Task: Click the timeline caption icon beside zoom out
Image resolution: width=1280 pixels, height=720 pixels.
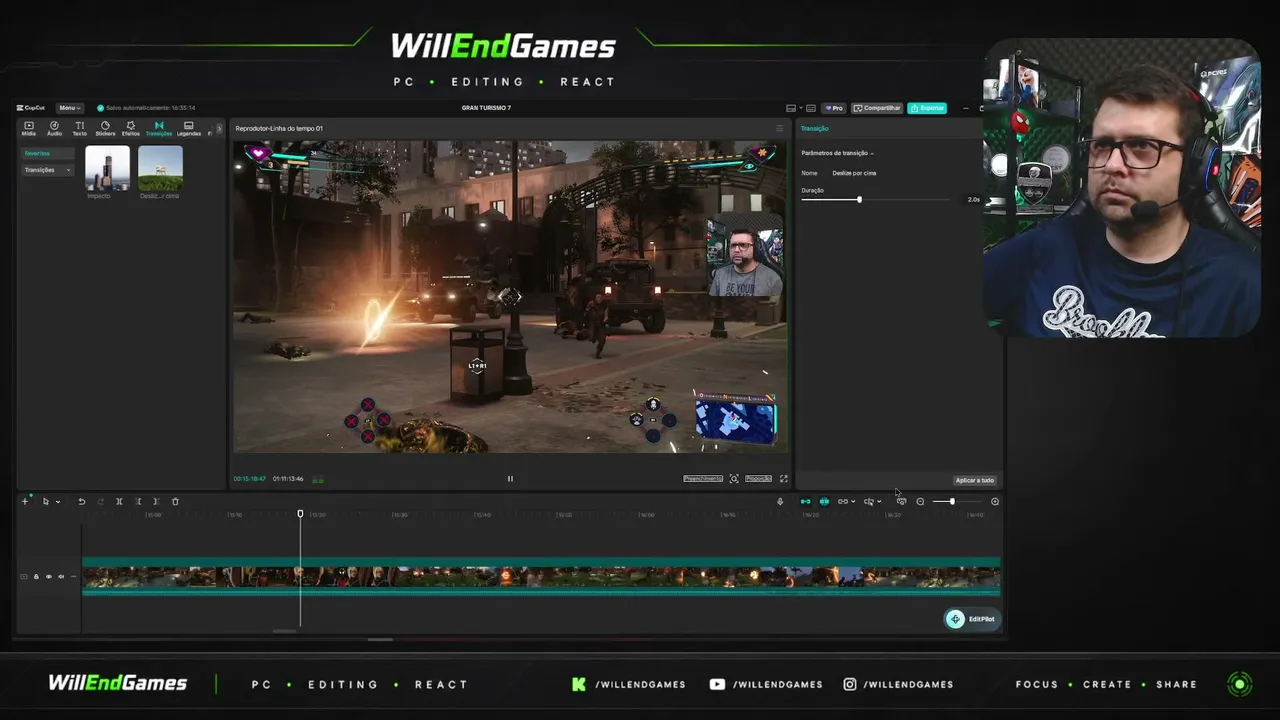Action: coord(901,501)
